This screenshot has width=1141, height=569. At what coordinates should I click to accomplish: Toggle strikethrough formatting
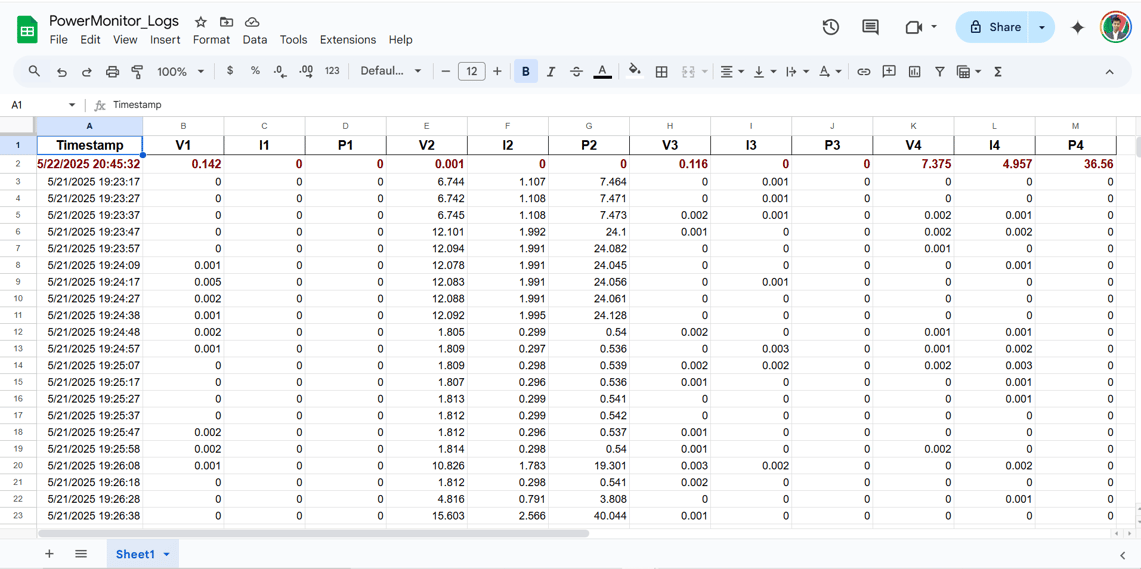[576, 71]
